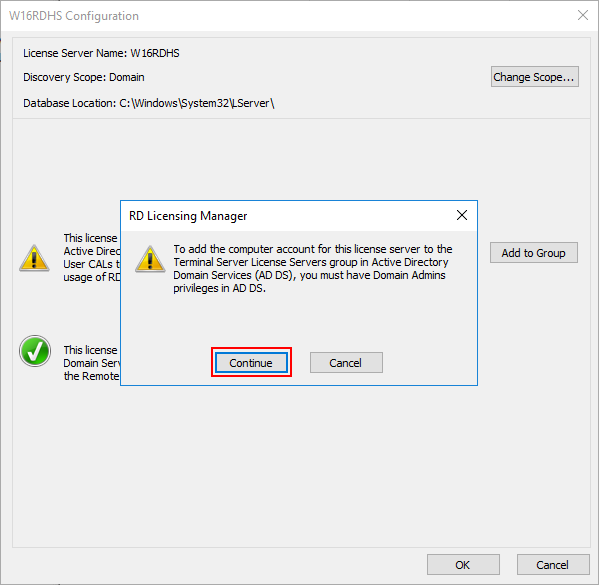Confirm with the OK button
Image resolution: width=599 pixels, height=585 pixels.
pyautogui.click(x=463, y=564)
